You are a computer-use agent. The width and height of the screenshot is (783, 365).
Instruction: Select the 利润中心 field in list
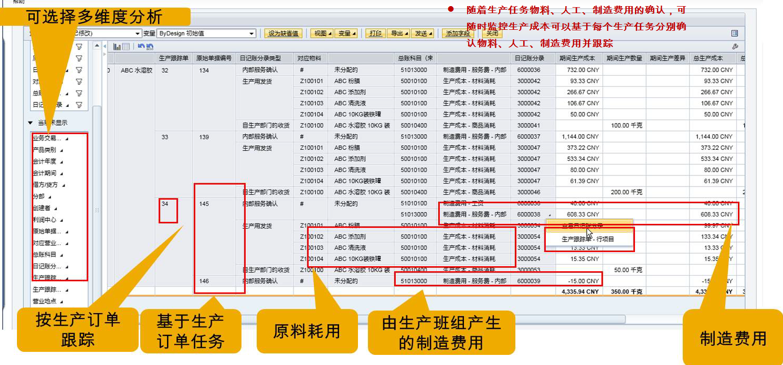45,219
